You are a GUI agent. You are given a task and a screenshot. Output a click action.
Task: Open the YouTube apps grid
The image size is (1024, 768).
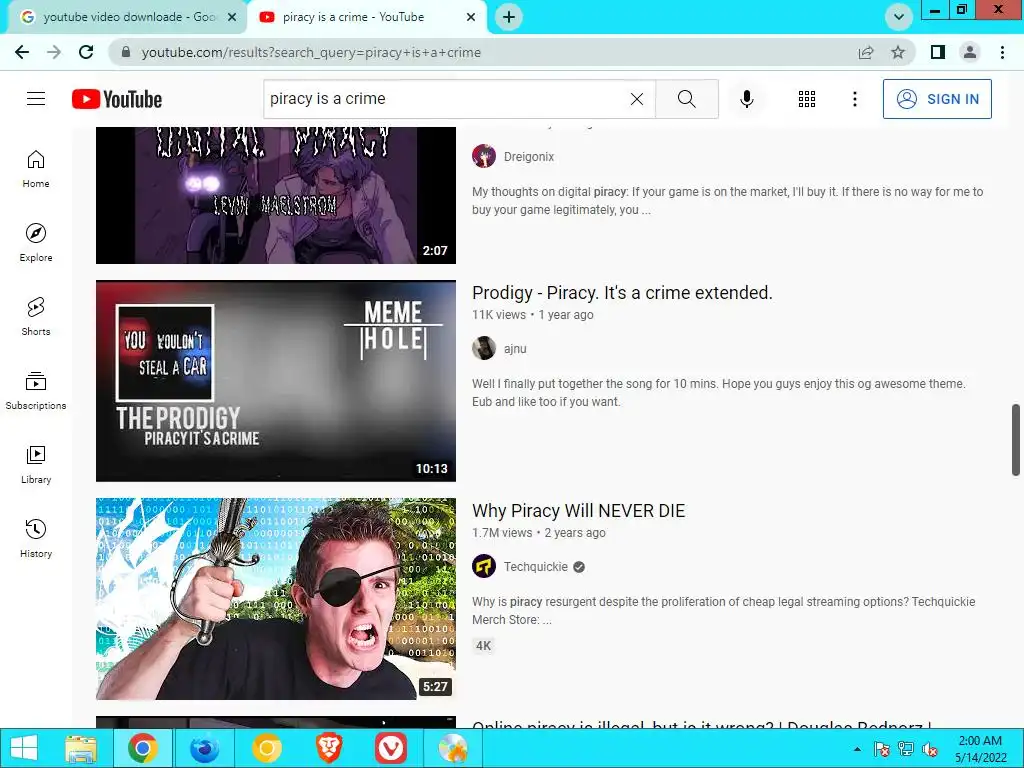(x=807, y=99)
